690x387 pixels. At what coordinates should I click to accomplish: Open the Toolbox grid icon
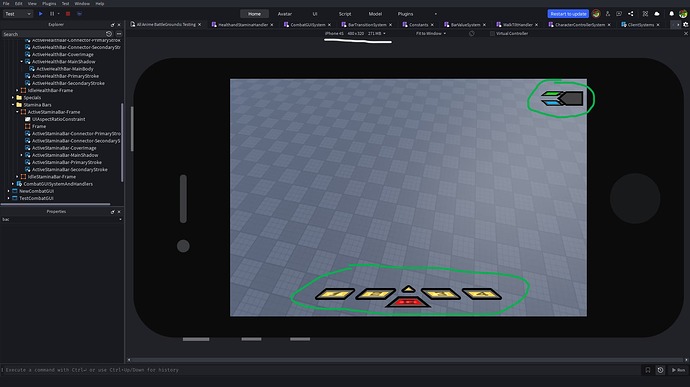point(645,14)
